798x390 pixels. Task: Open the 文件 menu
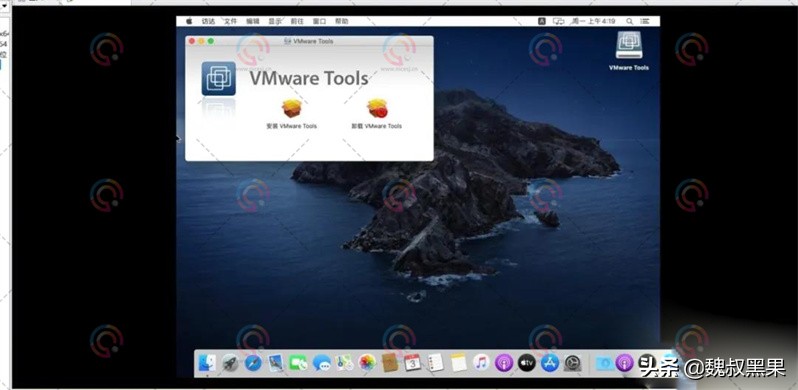(x=231, y=21)
